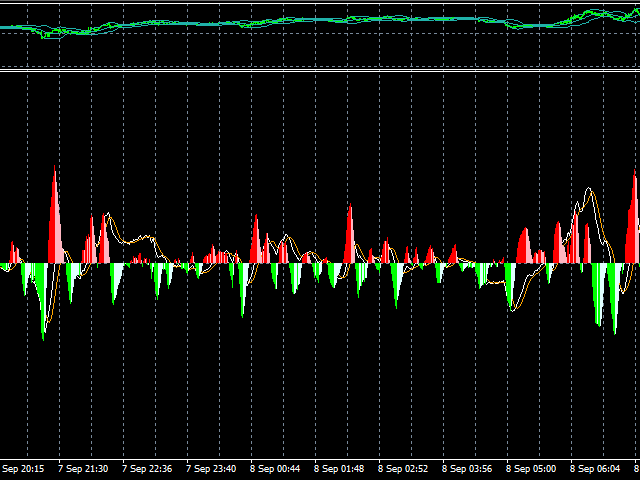Screen dimensions: 640x480
Task: Click the 8 Sep 00:44 time label
Action: (x=275, y=468)
